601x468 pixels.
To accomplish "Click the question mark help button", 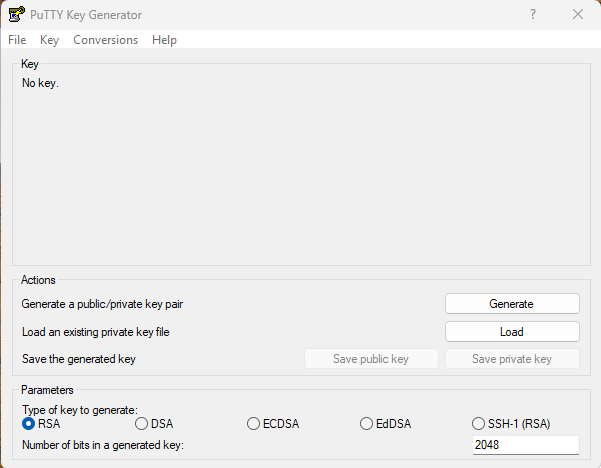I will (533, 15).
